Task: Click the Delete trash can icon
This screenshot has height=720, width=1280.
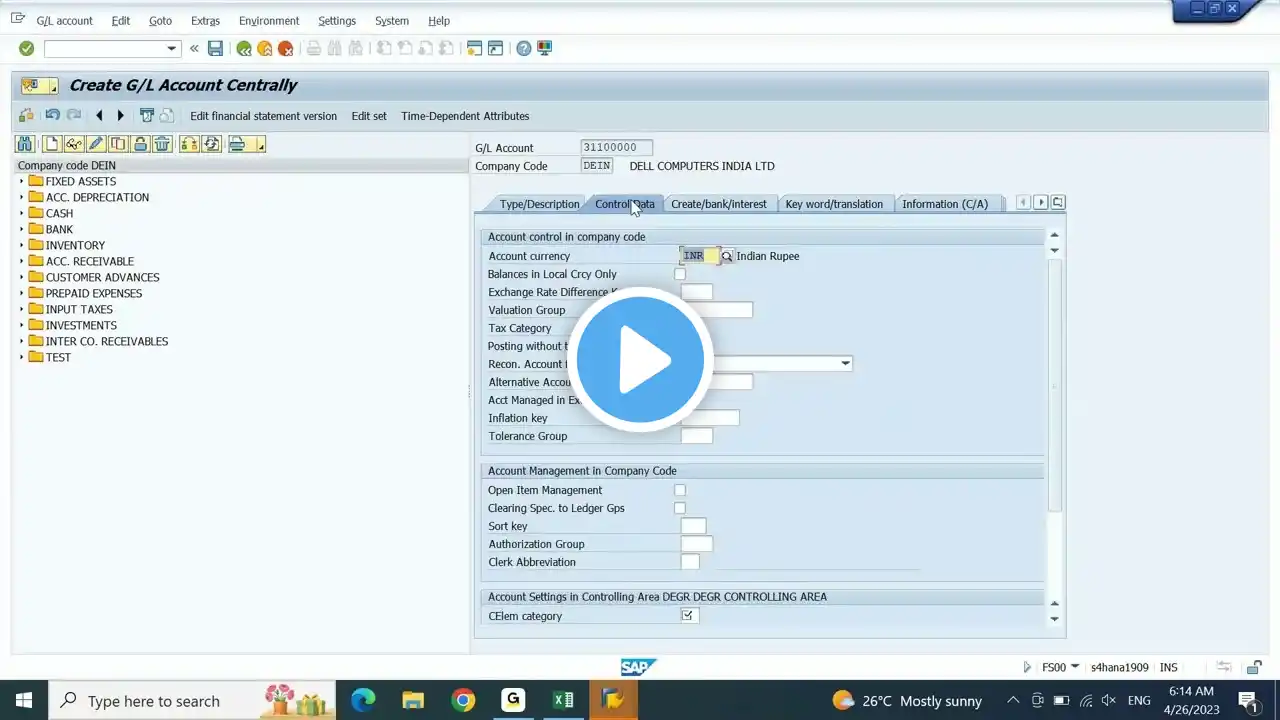Action: (x=162, y=144)
